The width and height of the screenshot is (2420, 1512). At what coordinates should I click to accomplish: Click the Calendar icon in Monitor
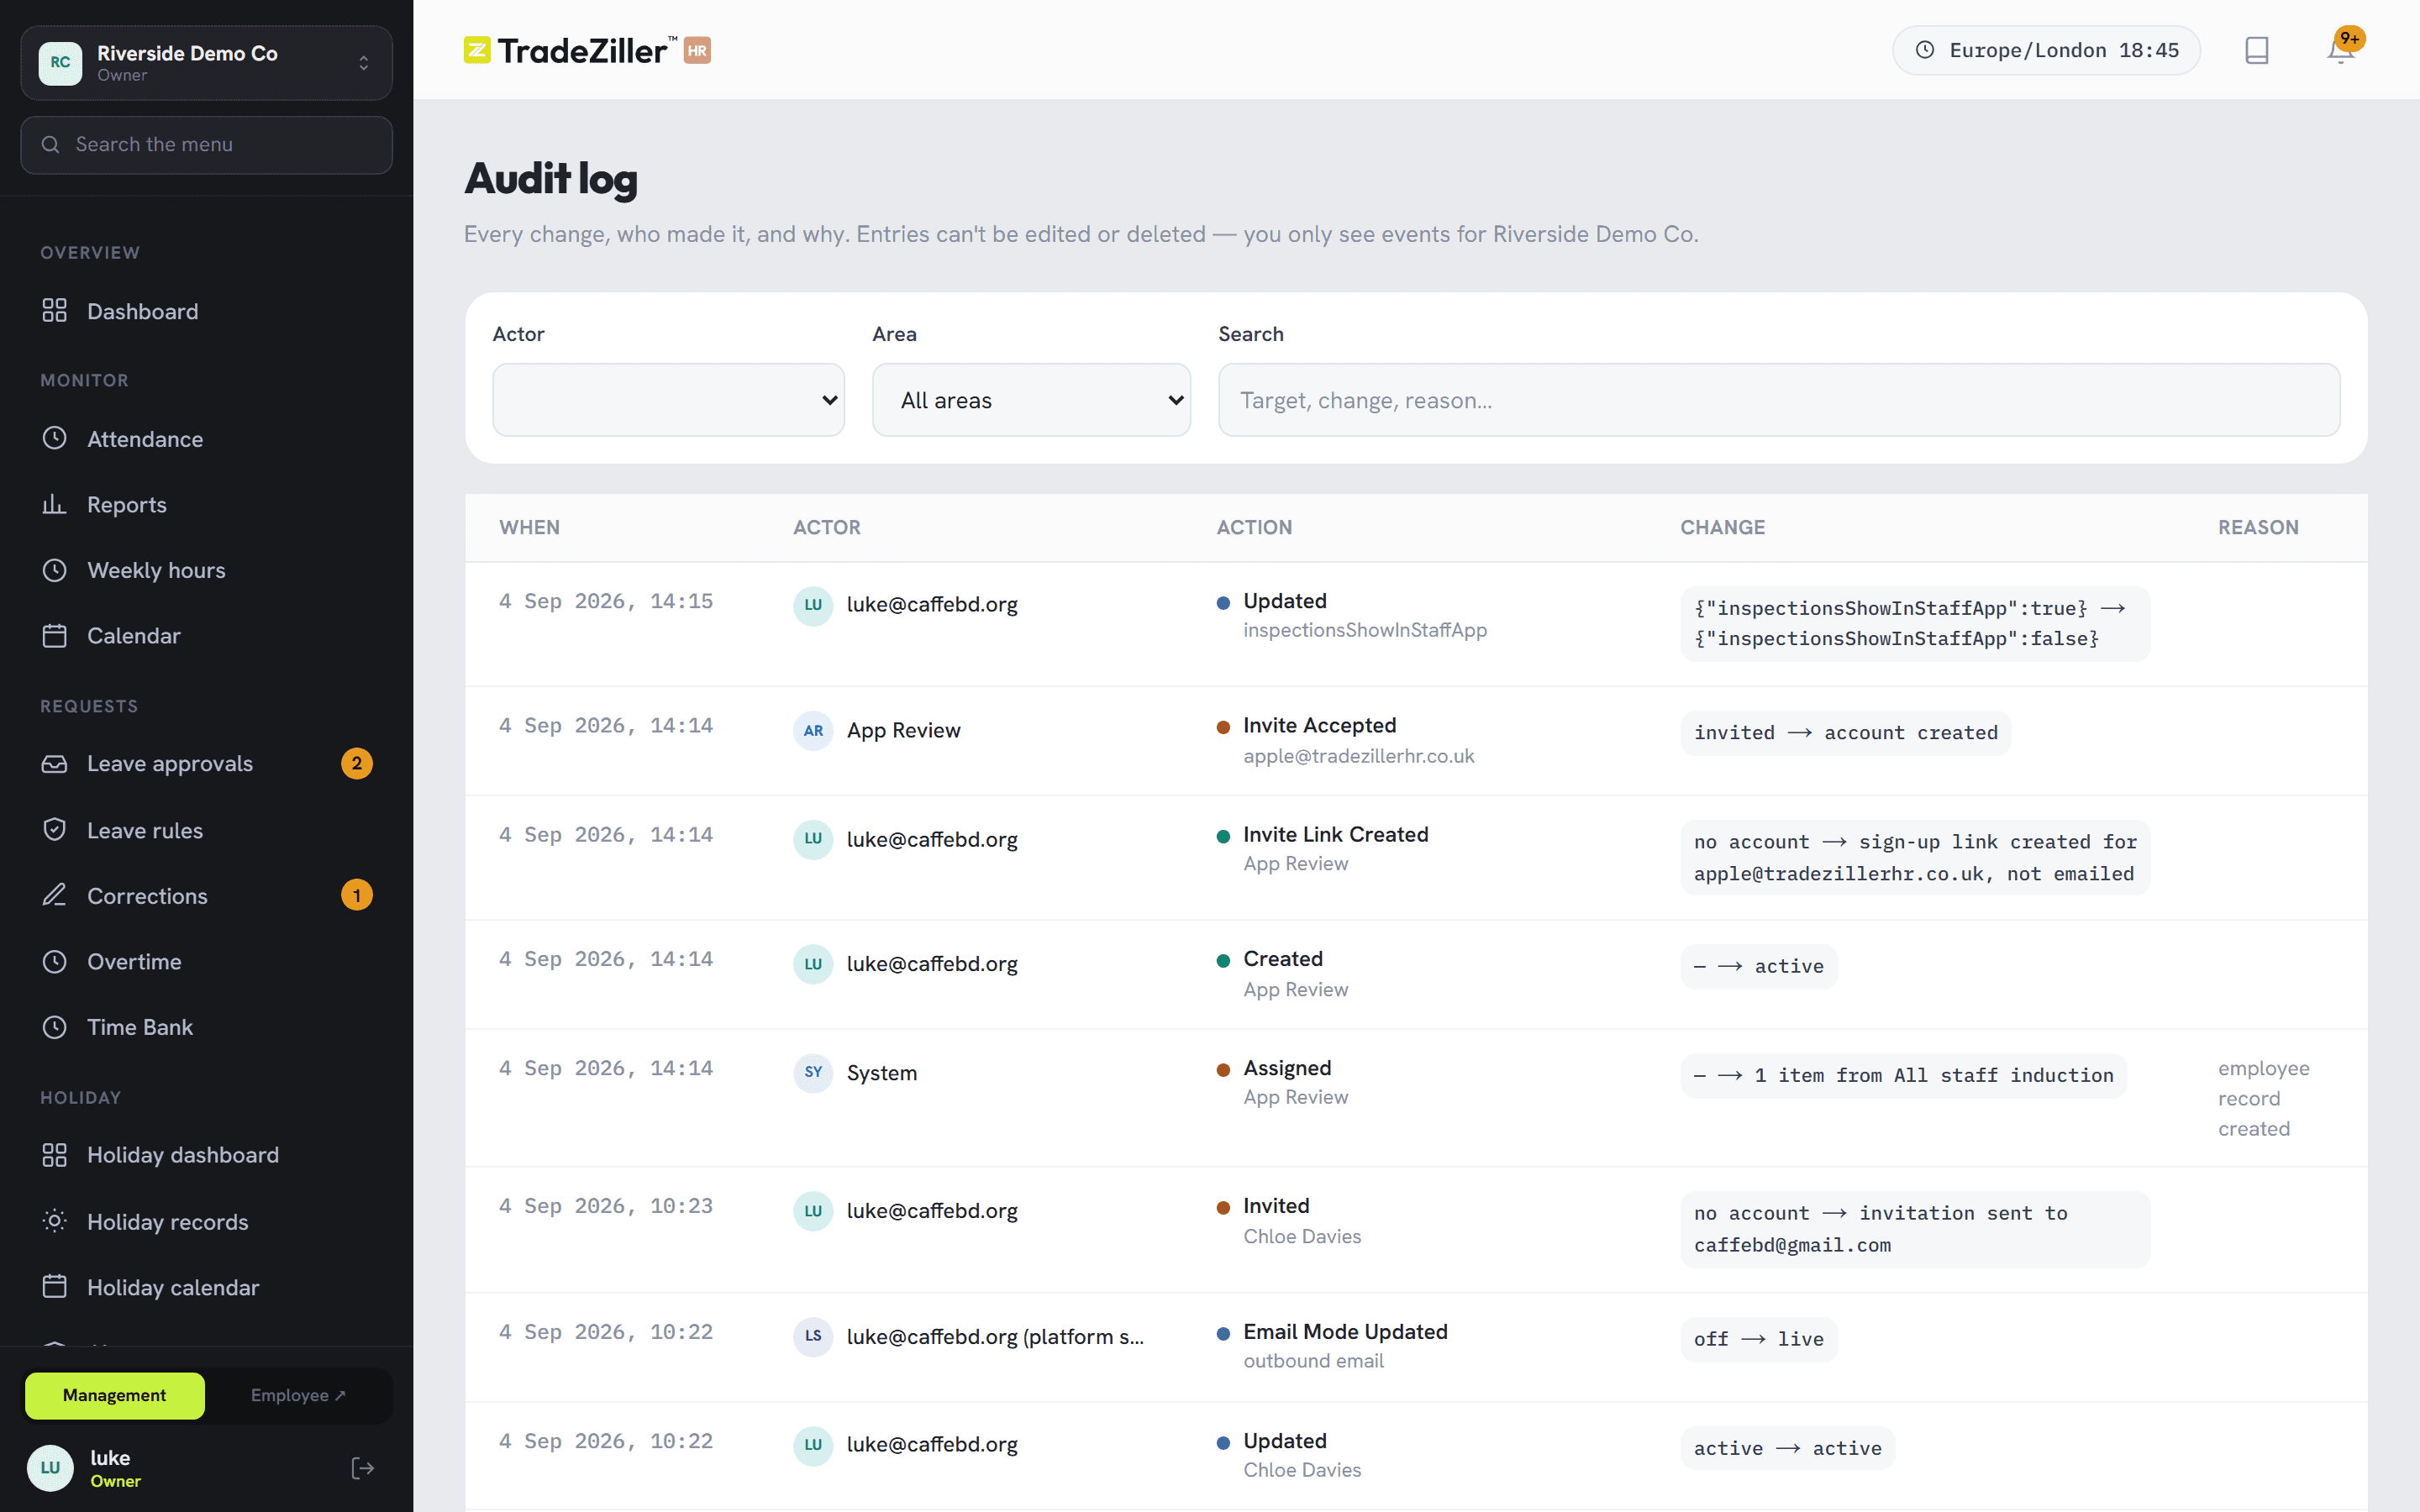click(x=54, y=636)
